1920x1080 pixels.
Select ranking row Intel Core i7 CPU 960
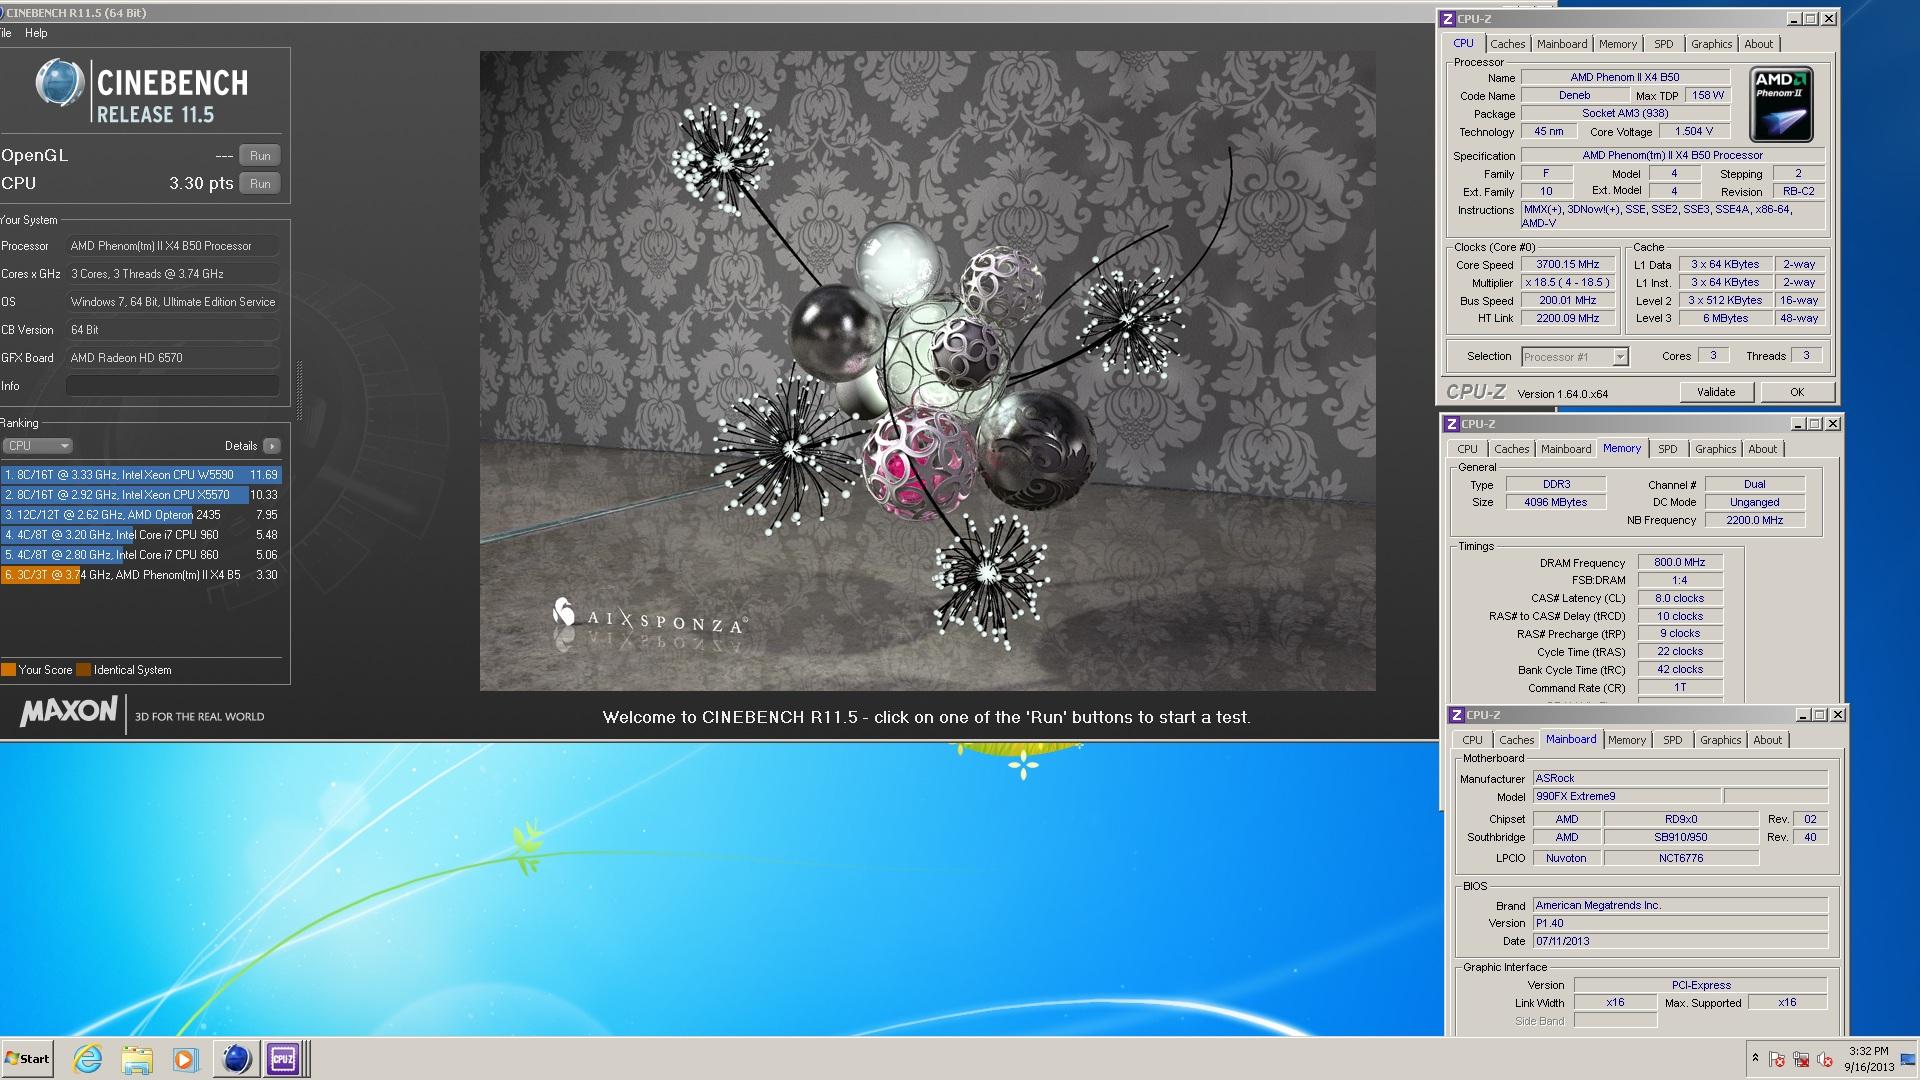click(141, 535)
